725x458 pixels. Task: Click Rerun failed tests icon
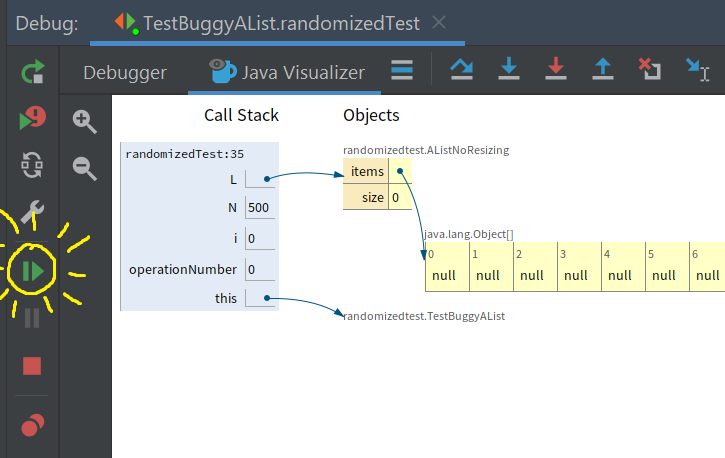[x=32, y=120]
